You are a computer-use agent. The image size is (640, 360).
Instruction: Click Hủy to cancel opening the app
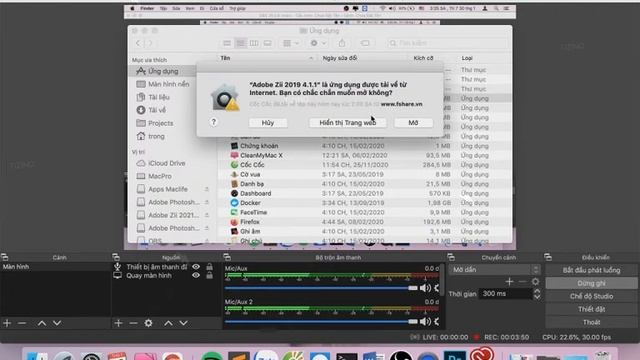tap(268, 123)
